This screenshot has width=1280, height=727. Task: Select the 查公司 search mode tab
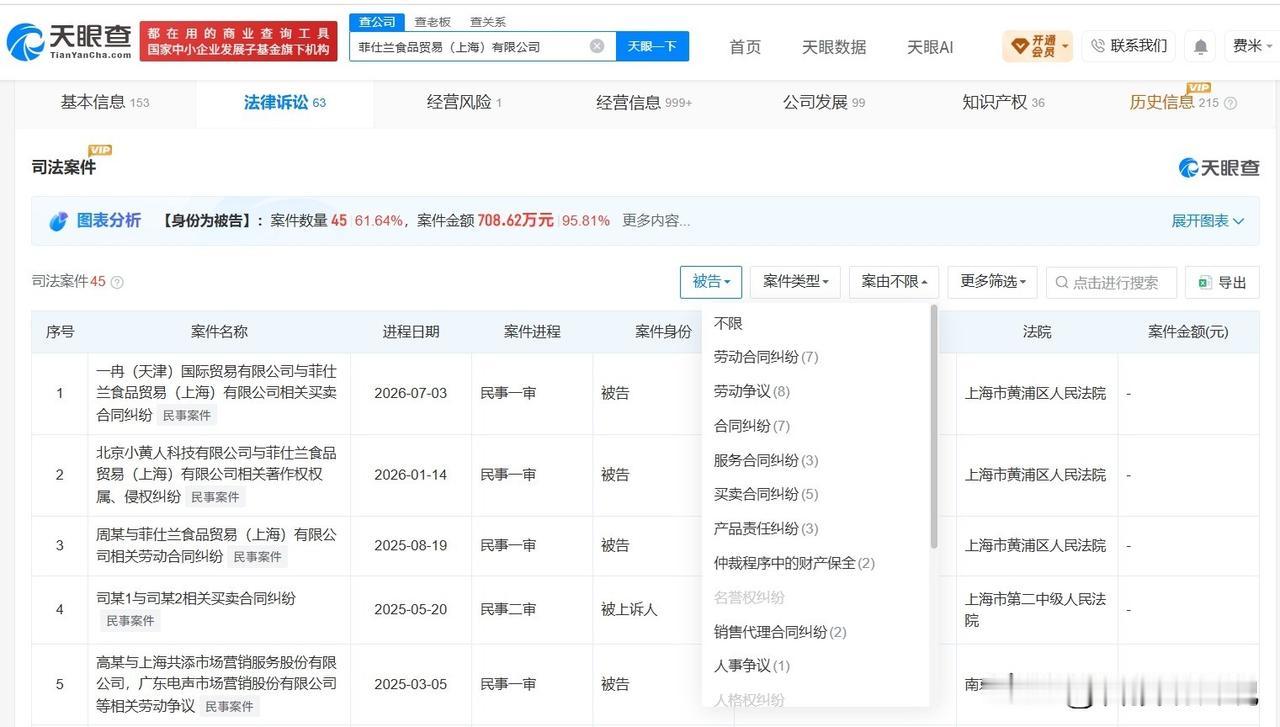377,22
